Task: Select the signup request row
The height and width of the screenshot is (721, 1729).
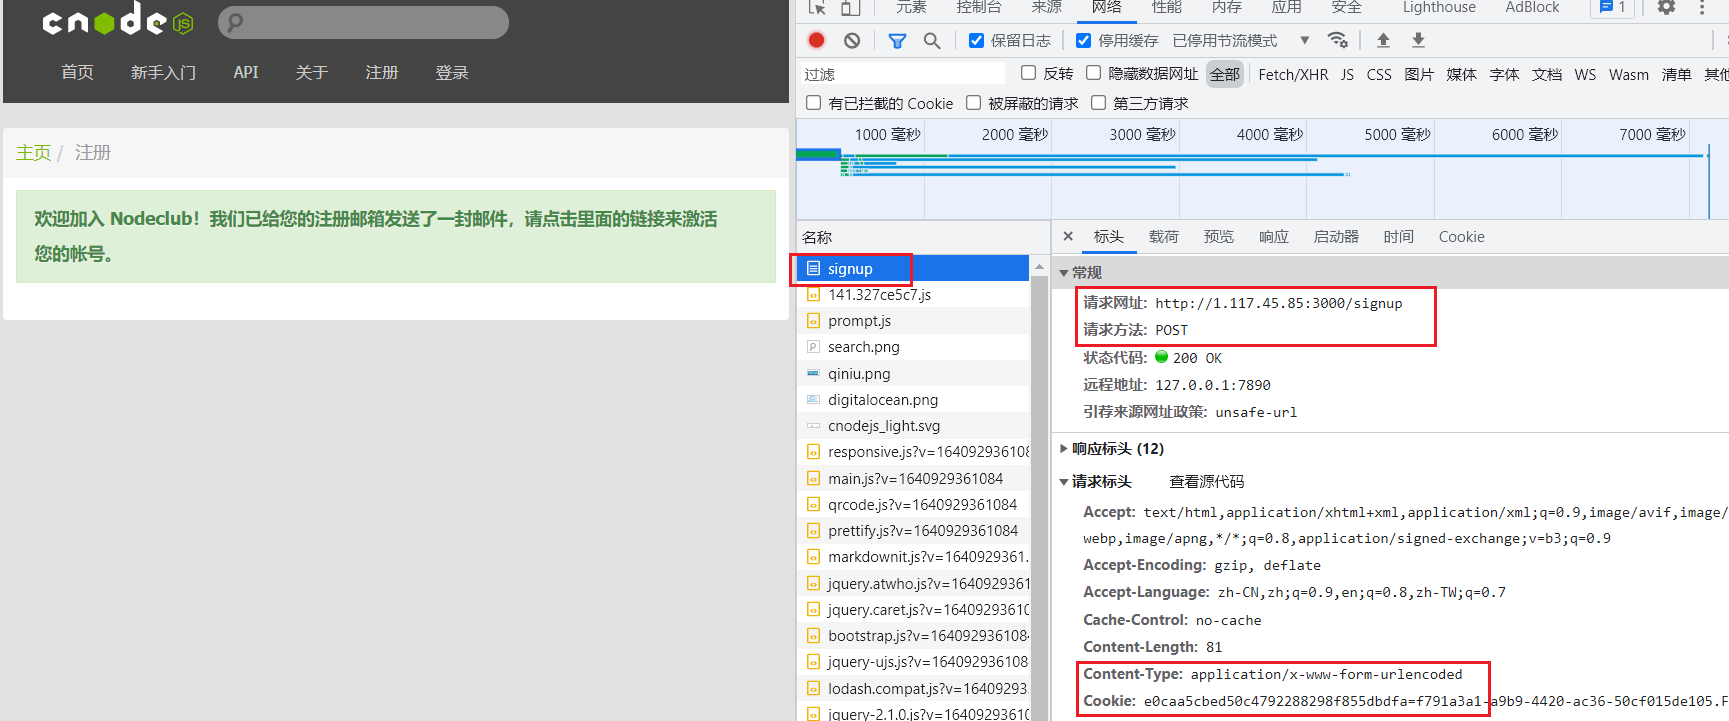Action: point(913,268)
